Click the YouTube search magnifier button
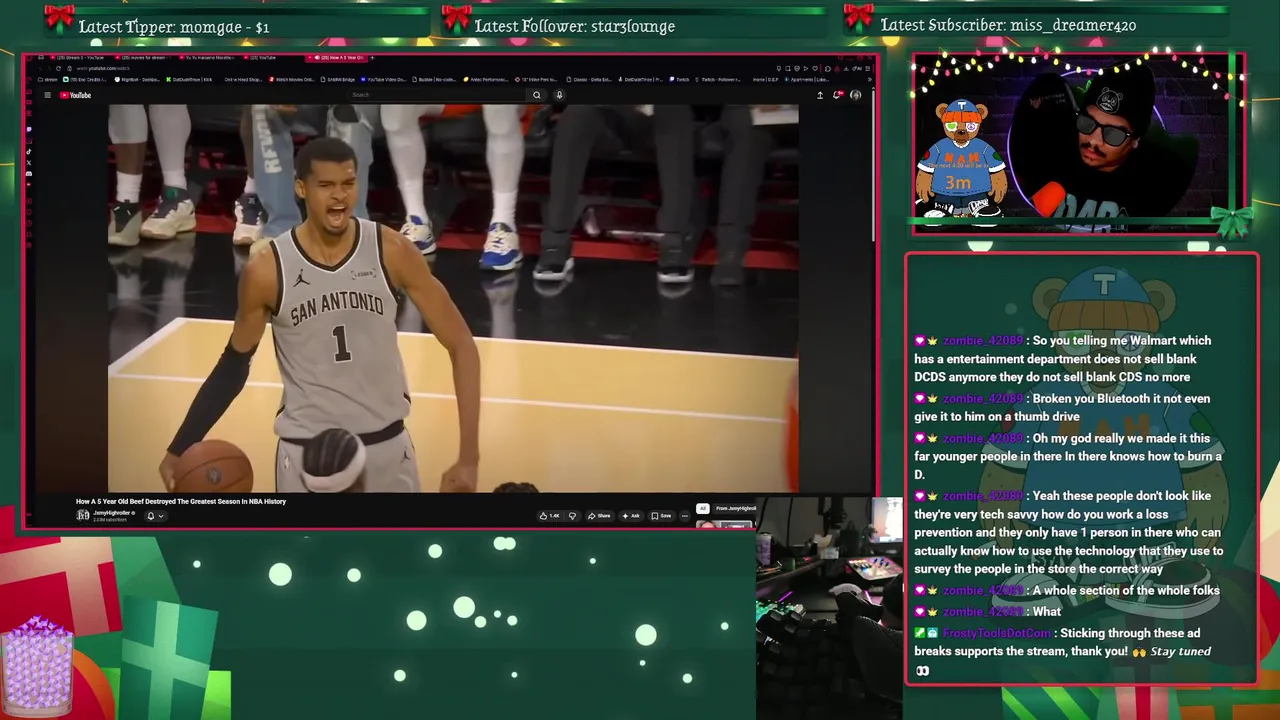The width and height of the screenshot is (1280, 720). click(x=537, y=95)
